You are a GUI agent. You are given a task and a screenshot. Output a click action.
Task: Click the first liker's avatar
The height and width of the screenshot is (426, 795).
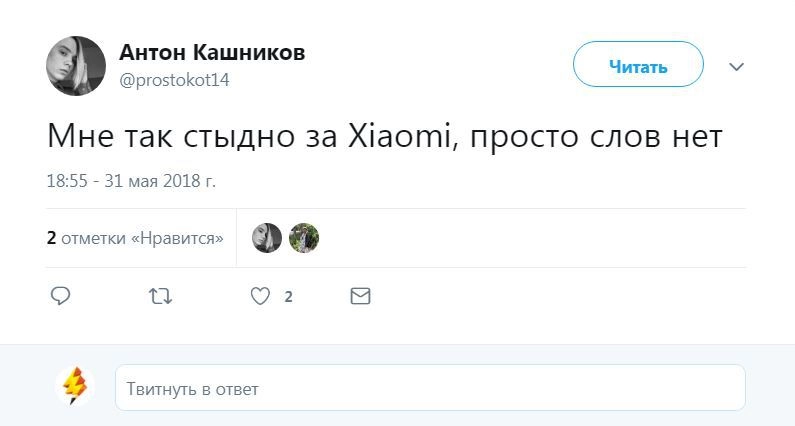(x=267, y=238)
